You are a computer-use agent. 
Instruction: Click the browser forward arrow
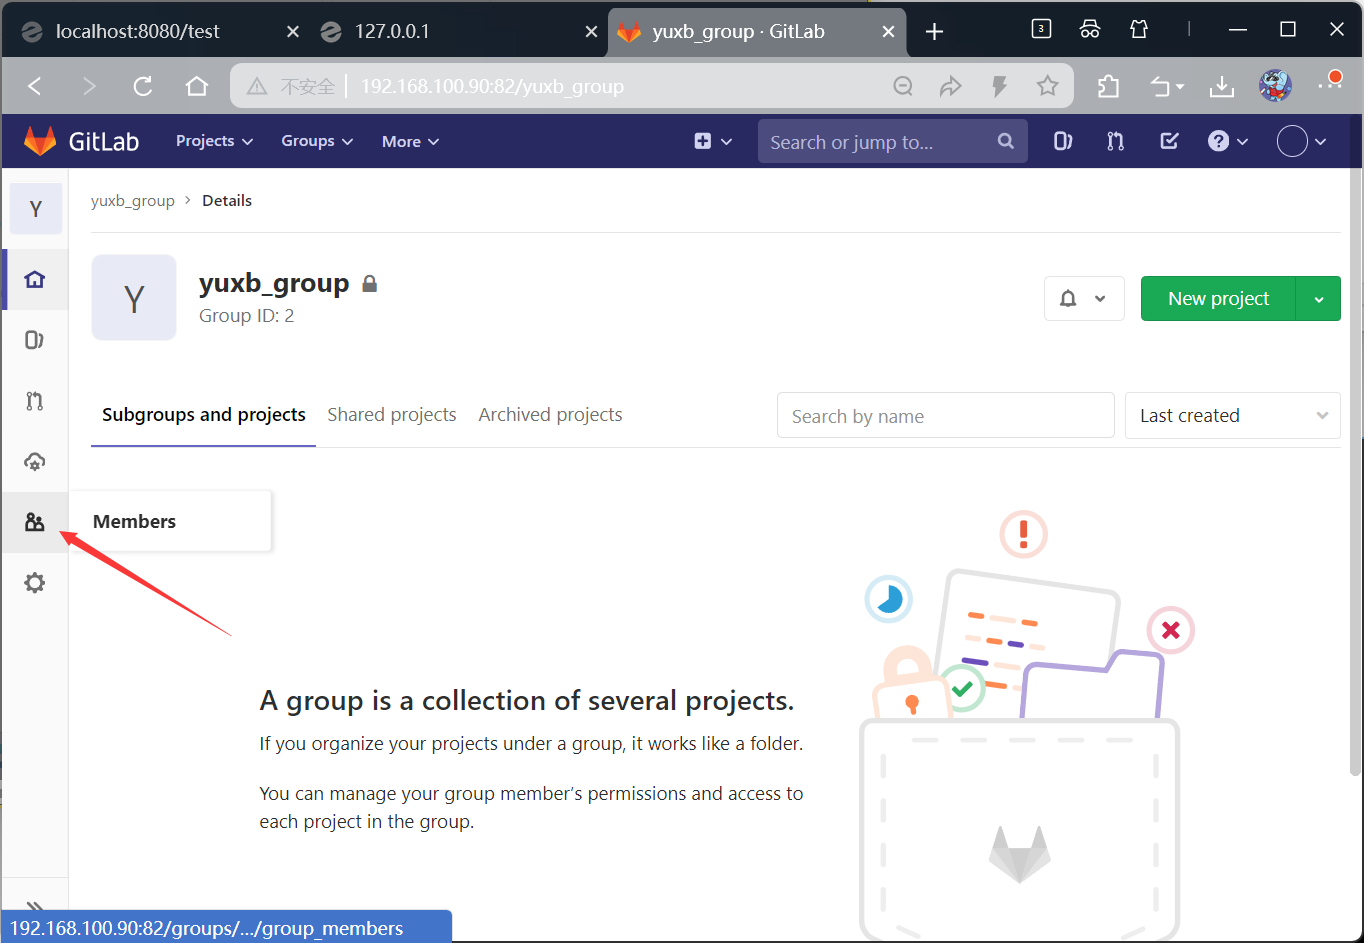(89, 86)
